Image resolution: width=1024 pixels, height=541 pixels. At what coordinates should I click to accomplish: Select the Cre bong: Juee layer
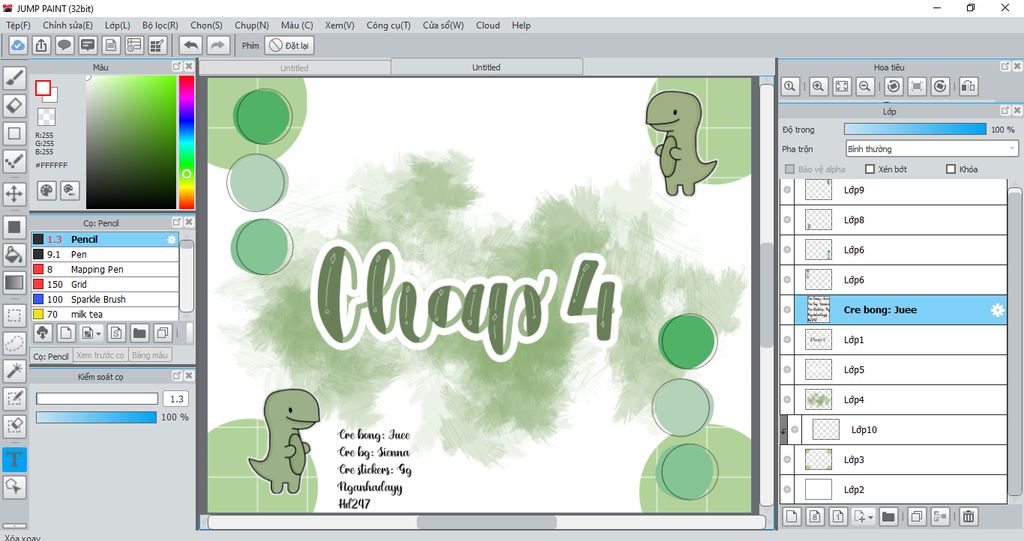893,310
